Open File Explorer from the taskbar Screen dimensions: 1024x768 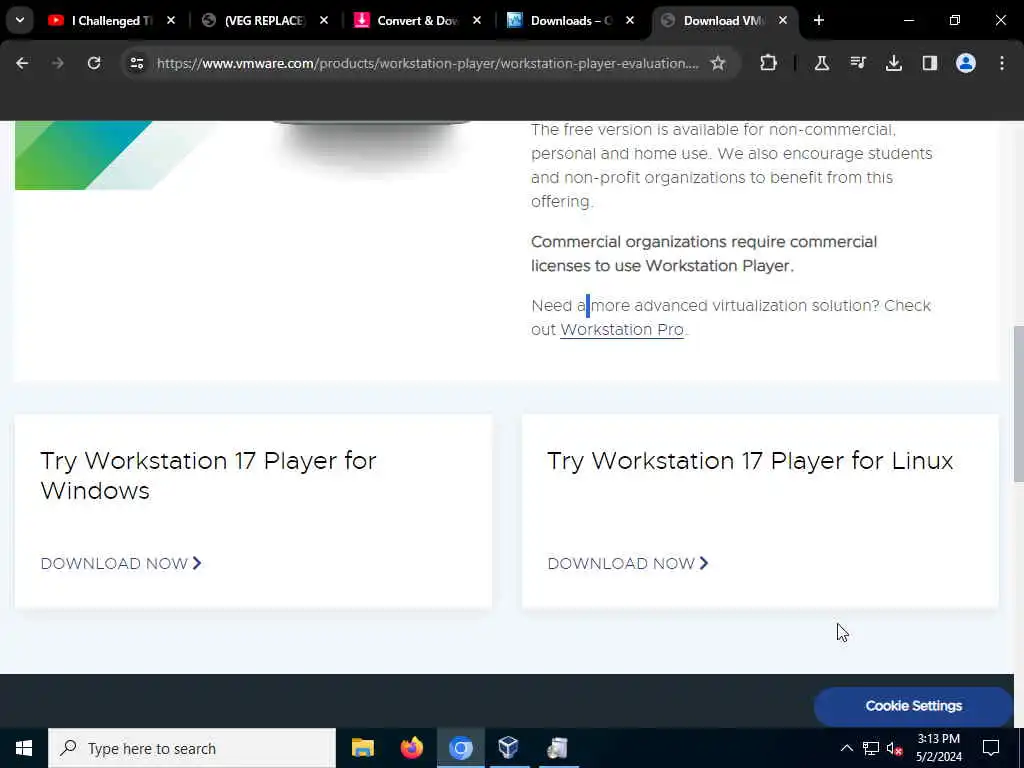[362, 748]
